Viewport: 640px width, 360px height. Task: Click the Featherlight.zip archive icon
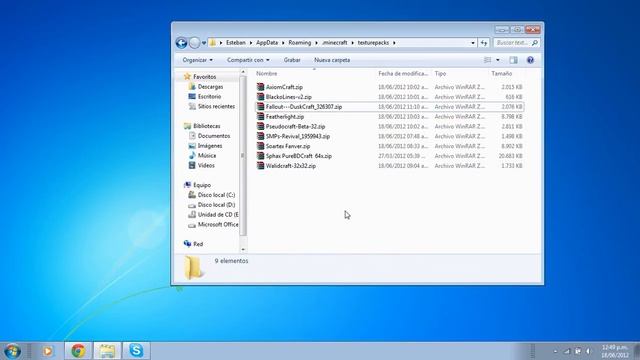coord(260,116)
